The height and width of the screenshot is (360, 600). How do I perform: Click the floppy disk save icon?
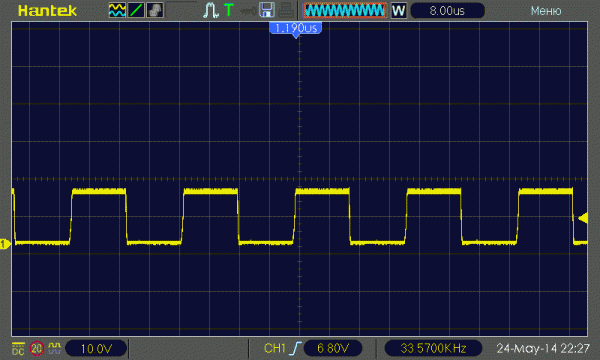267,10
